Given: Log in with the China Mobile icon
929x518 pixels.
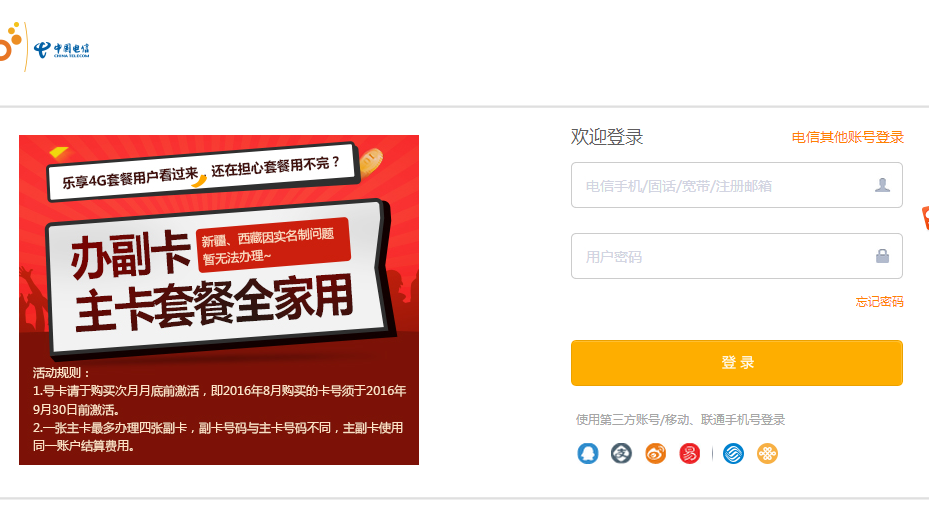Looking at the screenshot, I should point(733,453).
